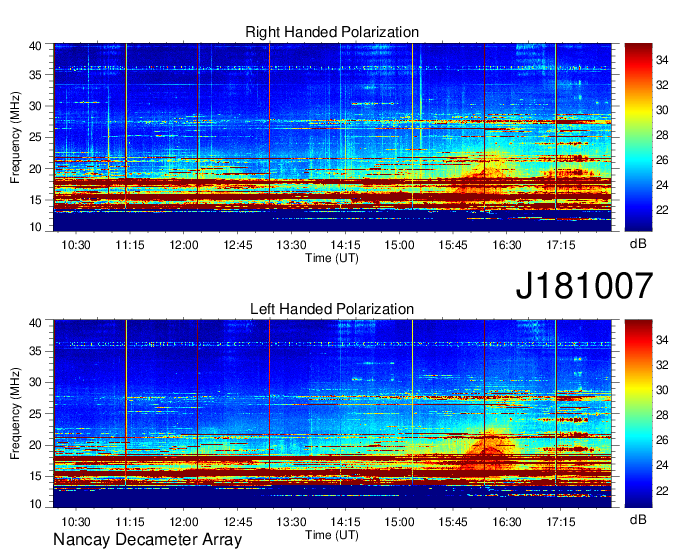Click the 15:00 time tick under Left Handed plot
This screenshot has height=552, width=680.
pyautogui.click(x=399, y=522)
